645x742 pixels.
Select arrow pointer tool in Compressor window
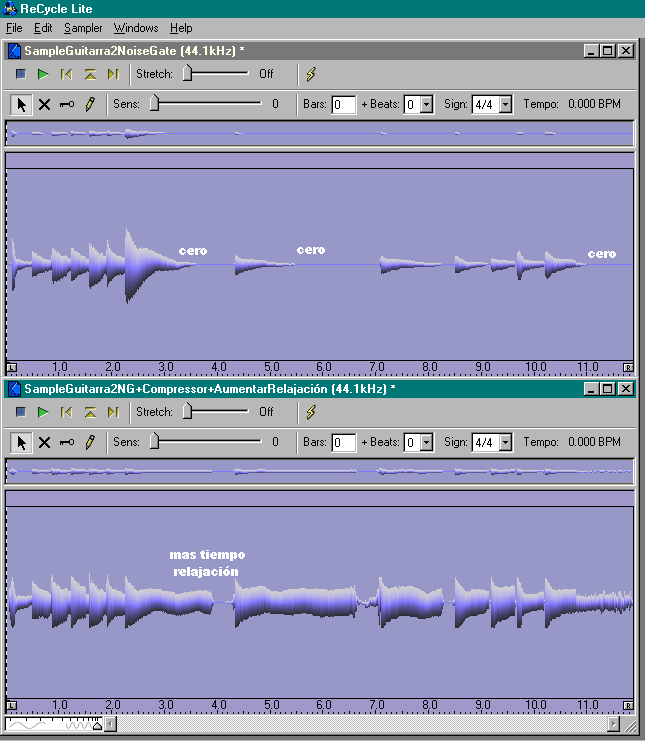point(21,442)
